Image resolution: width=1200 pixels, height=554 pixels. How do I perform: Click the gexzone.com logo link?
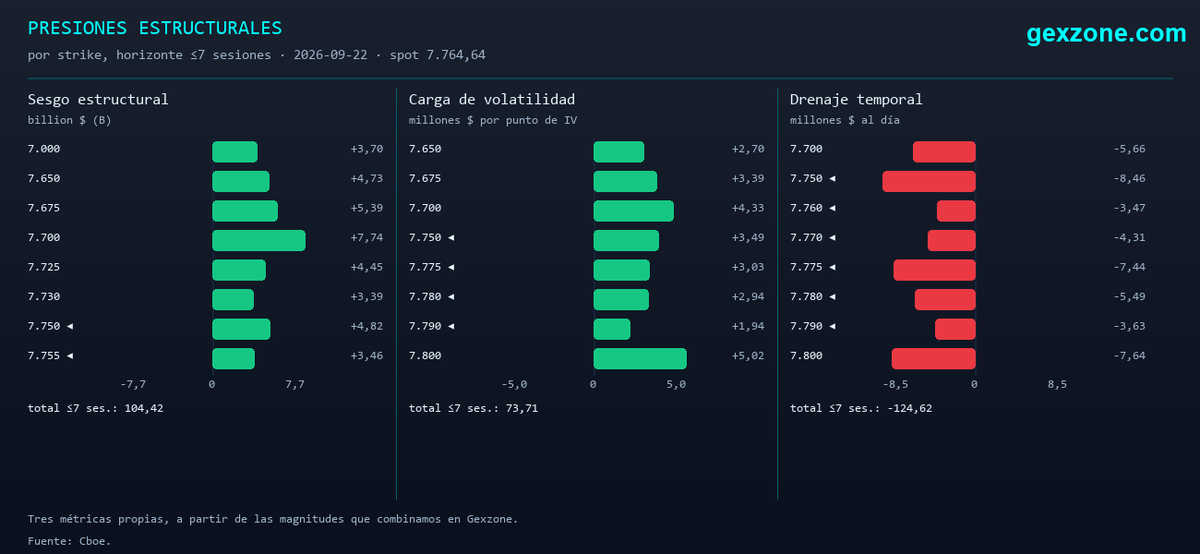pos(1106,34)
